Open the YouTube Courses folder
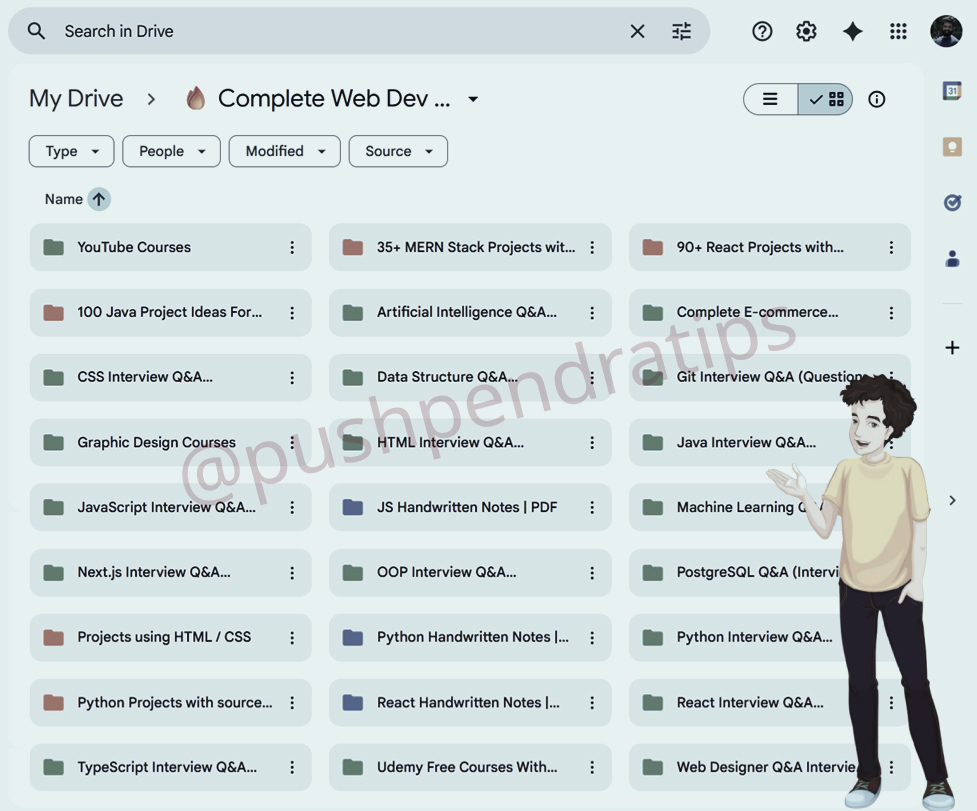This screenshot has height=811, width=977. tap(171, 247)
